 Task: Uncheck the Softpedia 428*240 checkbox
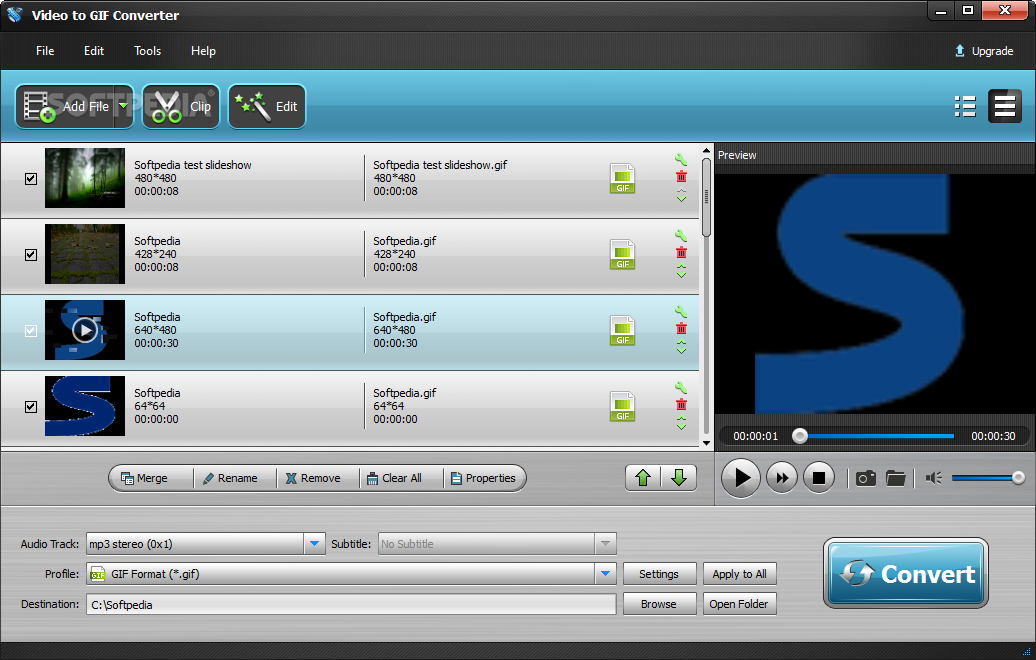[31, 254]
